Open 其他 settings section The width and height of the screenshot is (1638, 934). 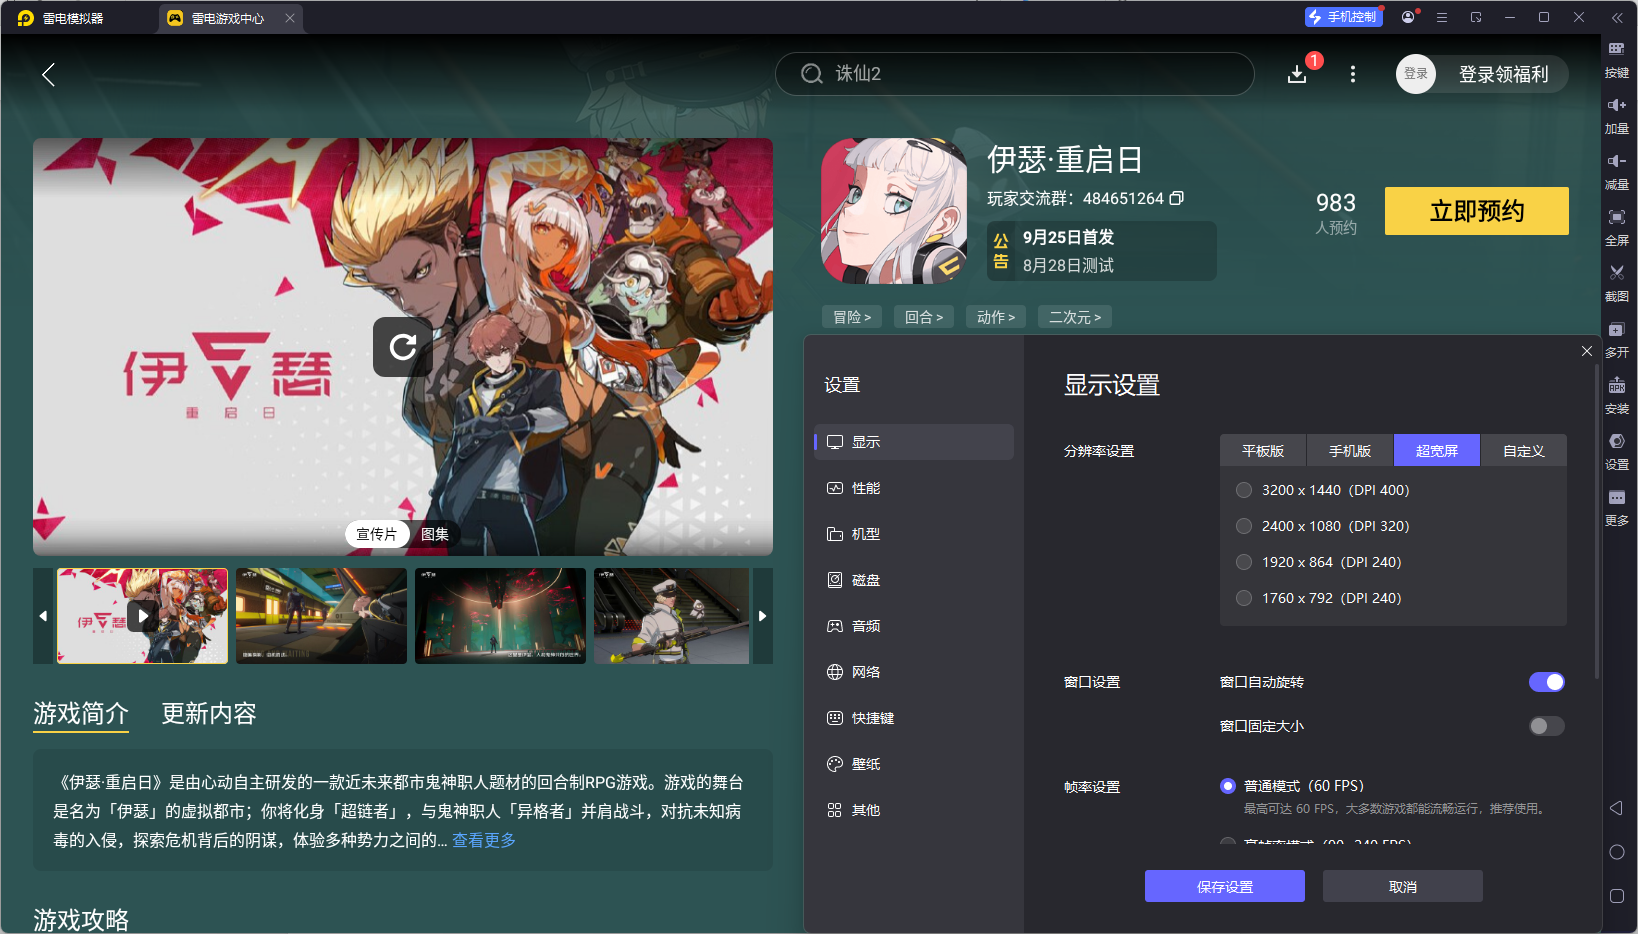pyautogui.click(x=914, y=810)
